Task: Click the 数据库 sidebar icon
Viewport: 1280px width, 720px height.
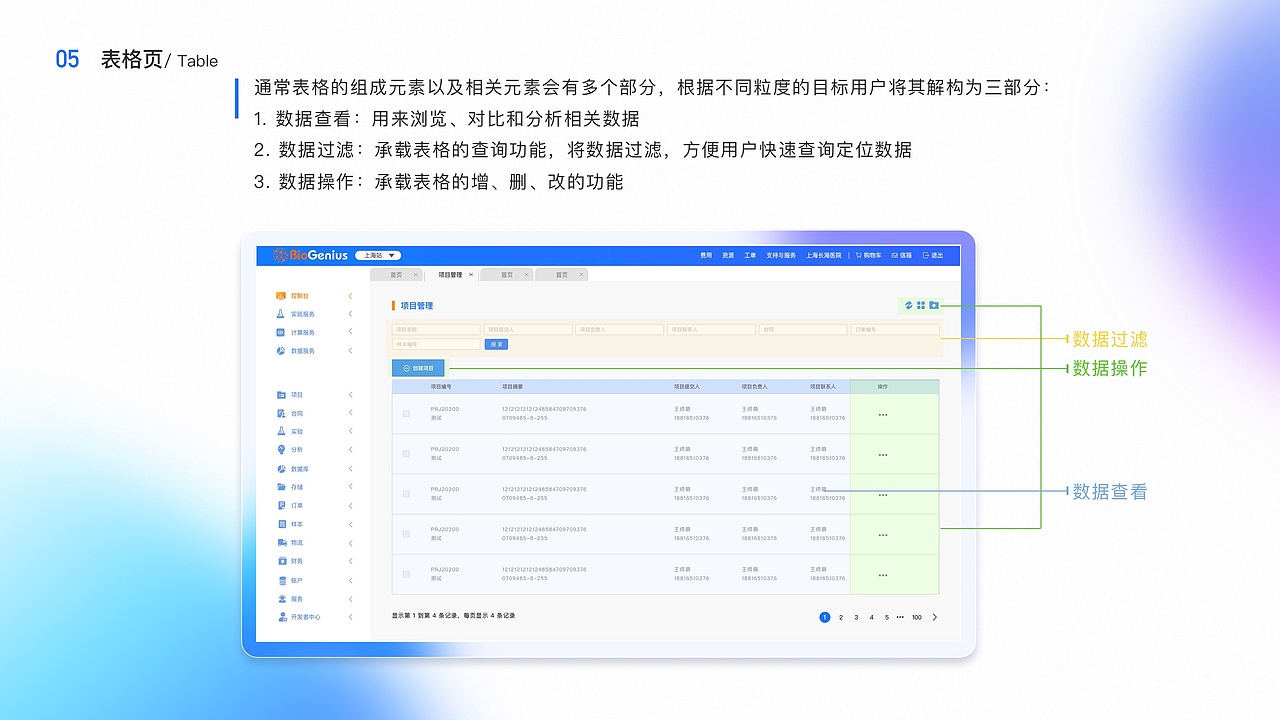Action: point(282,469)
